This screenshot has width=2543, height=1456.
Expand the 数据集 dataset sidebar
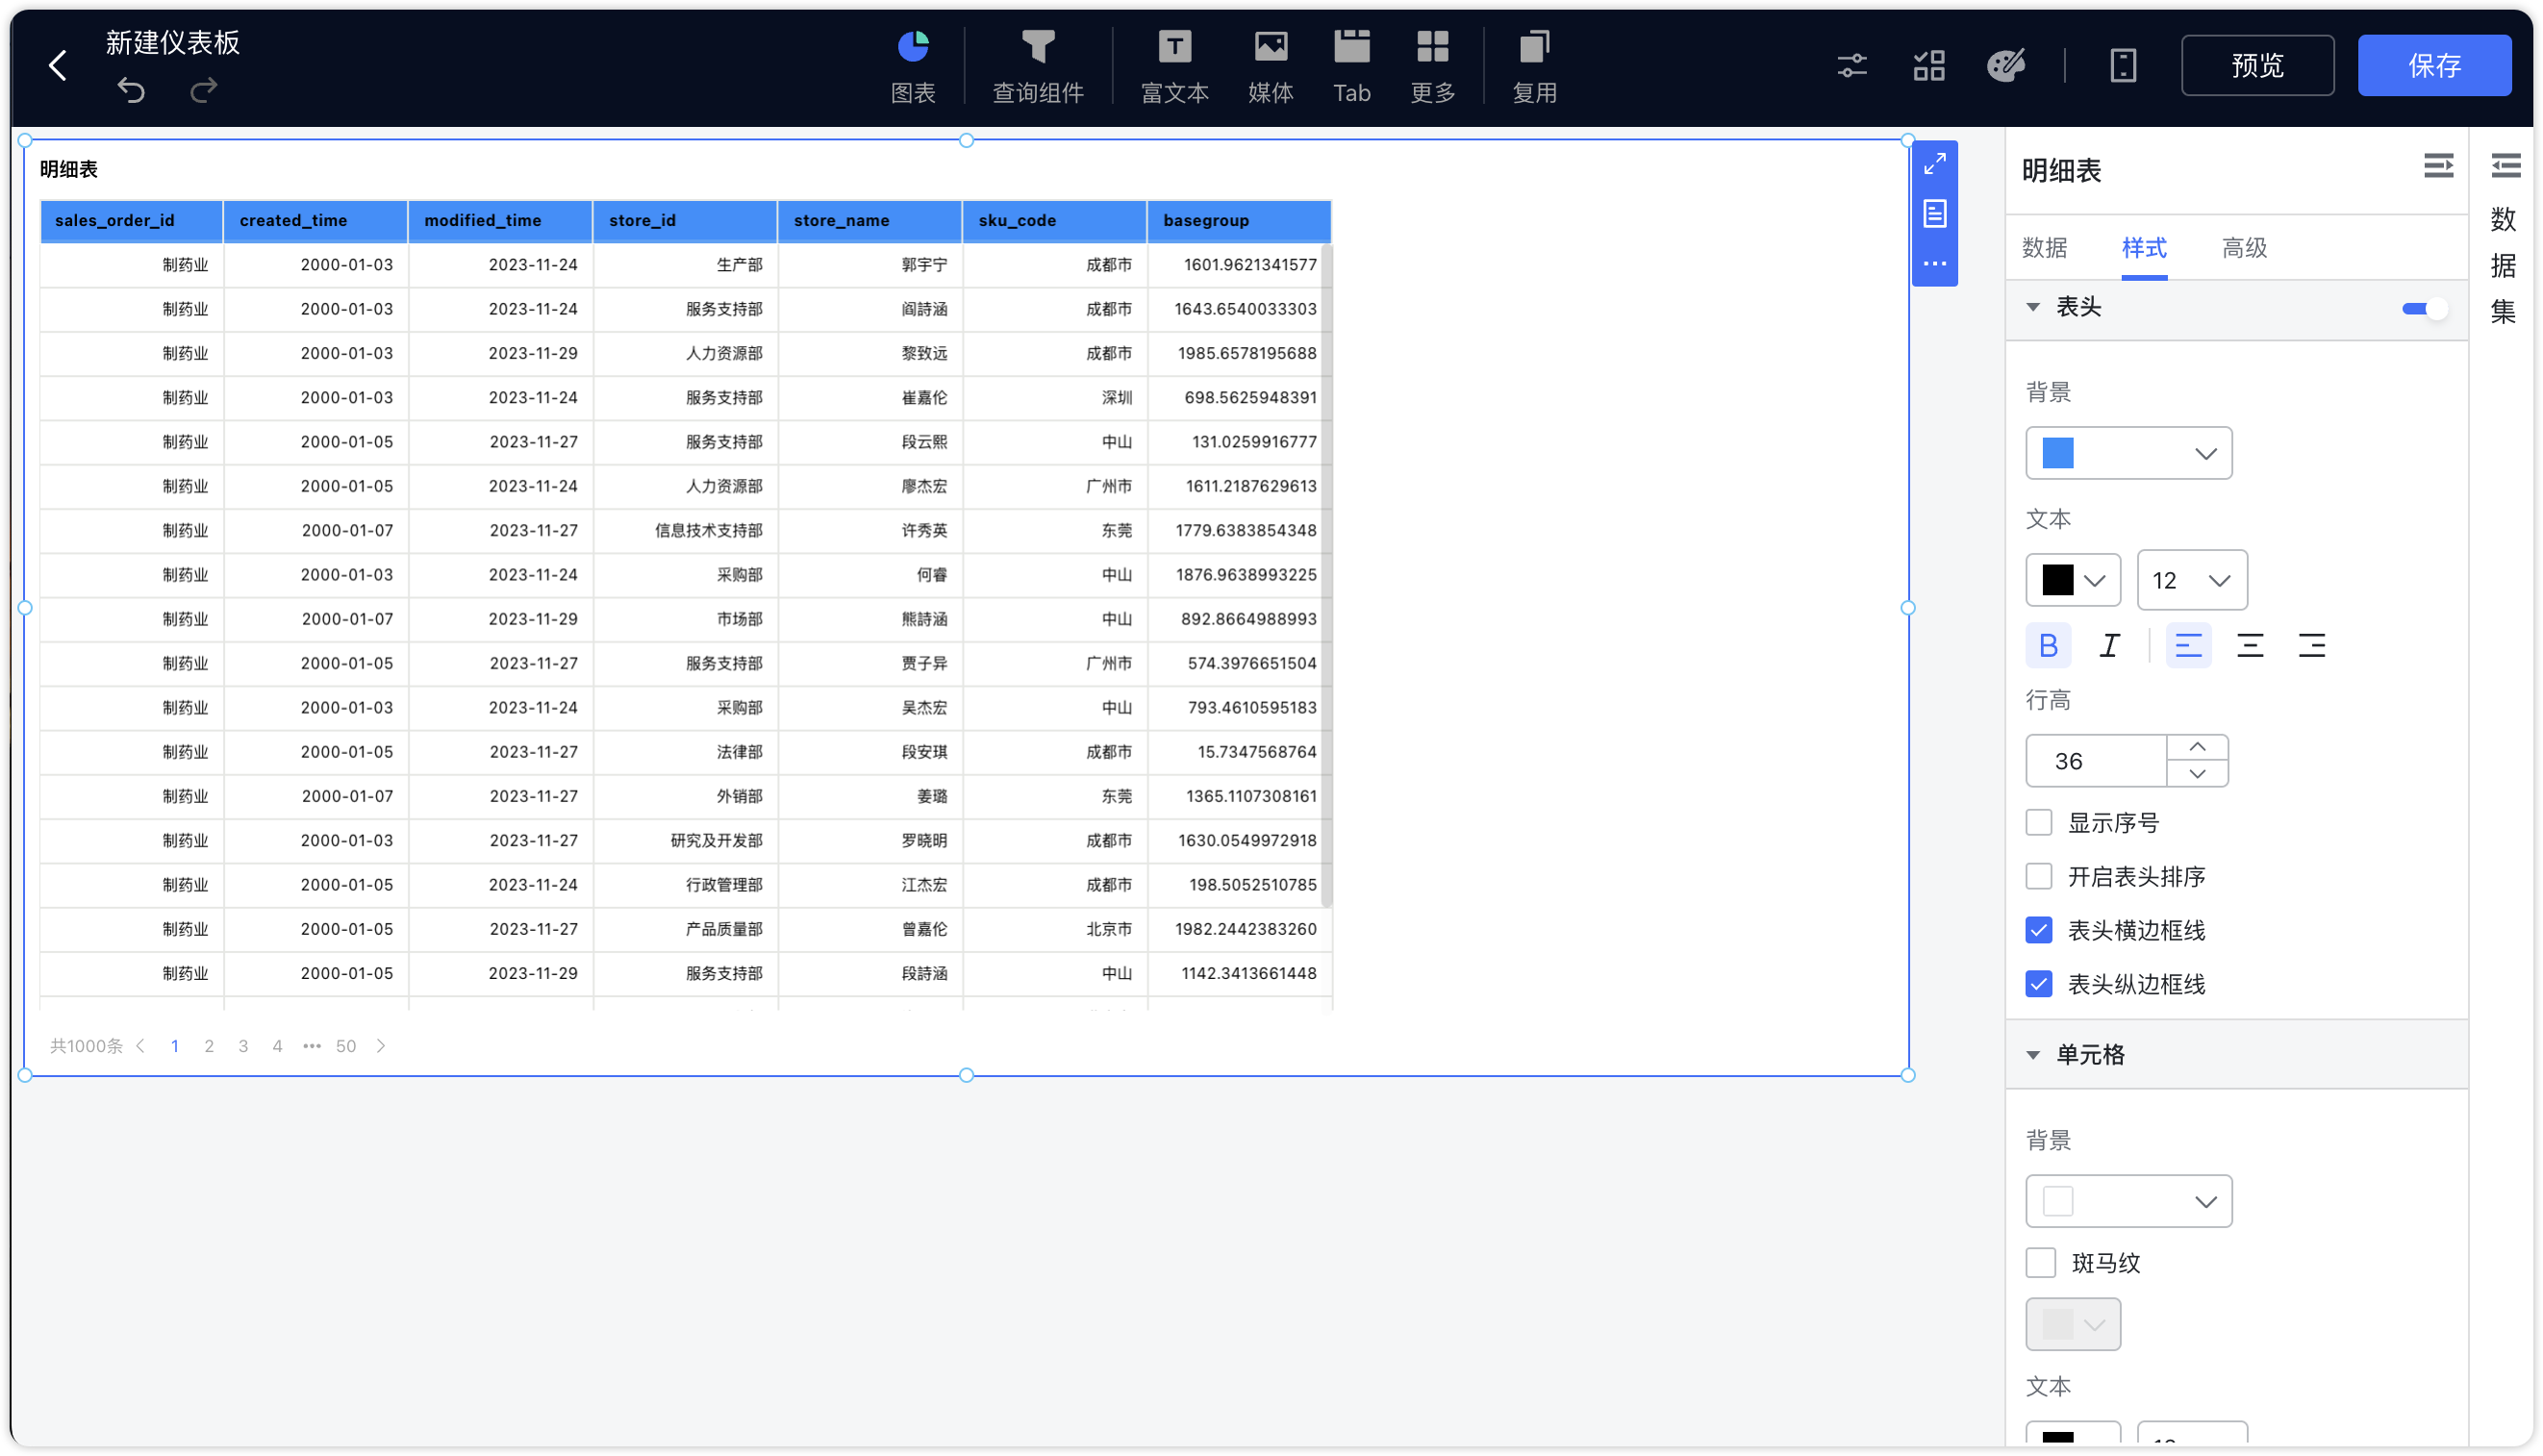point(2505,166)
